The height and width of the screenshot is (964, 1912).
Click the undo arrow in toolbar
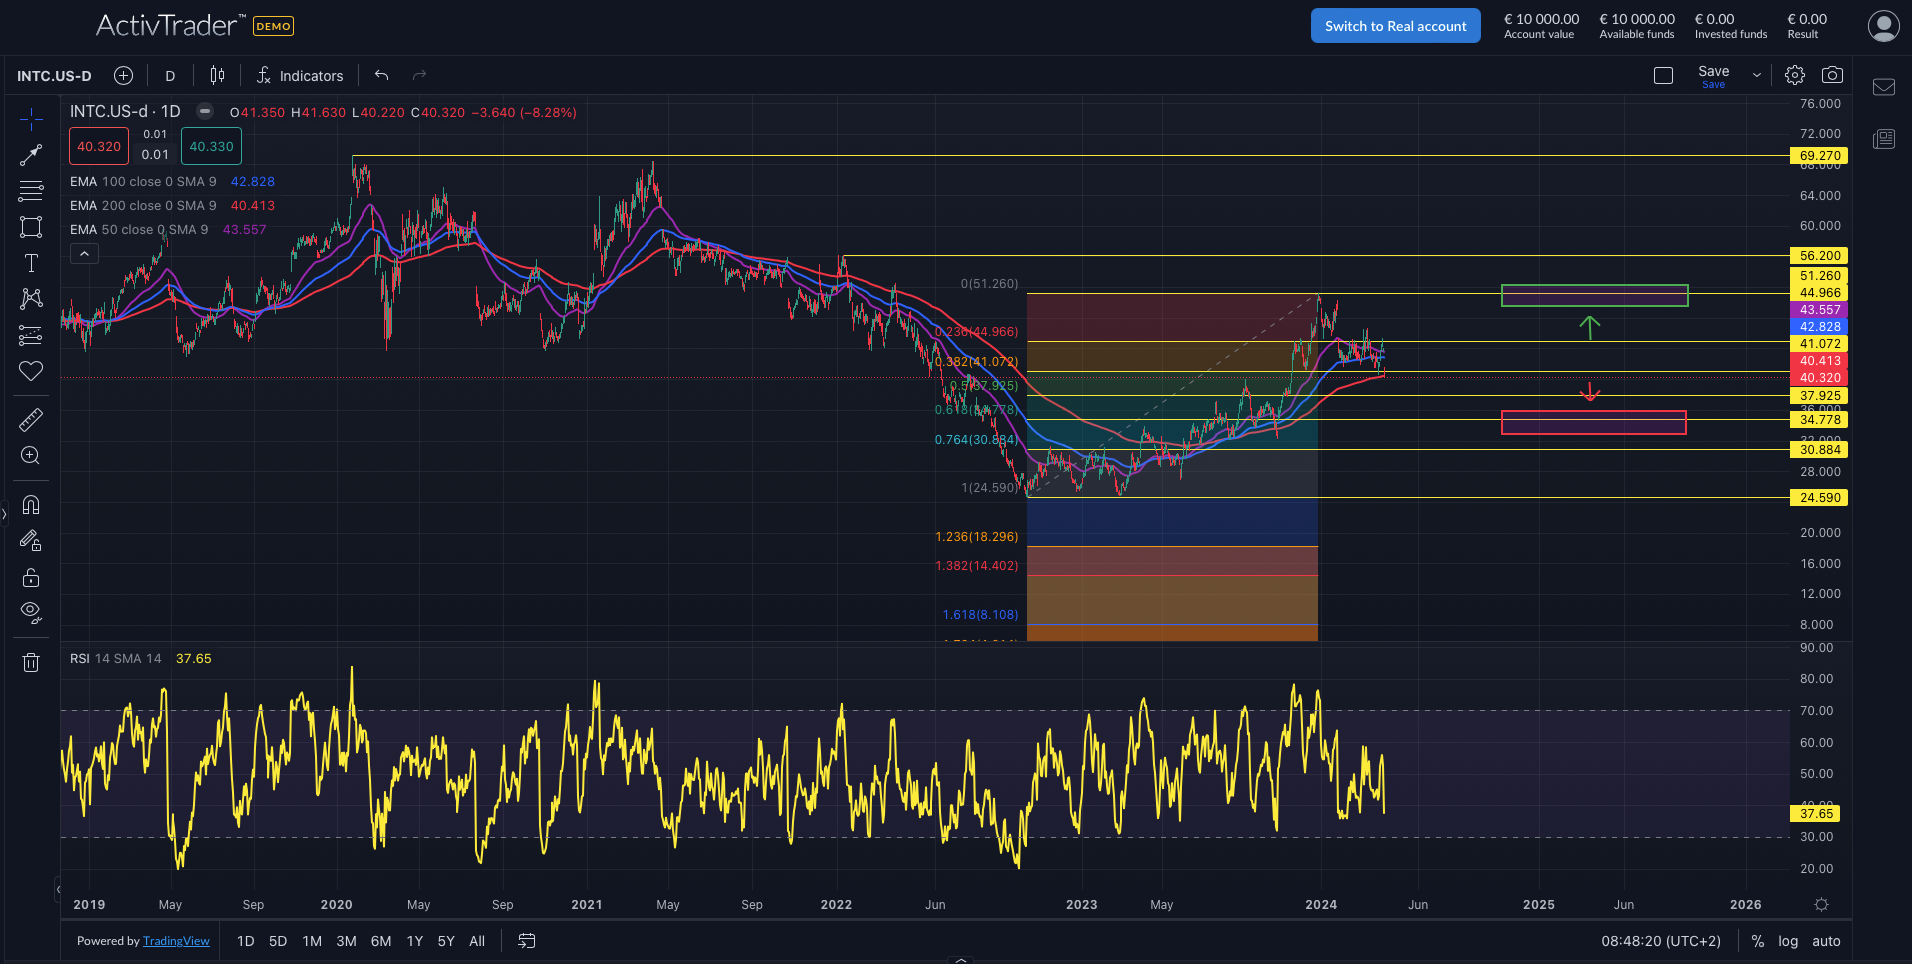381,75
